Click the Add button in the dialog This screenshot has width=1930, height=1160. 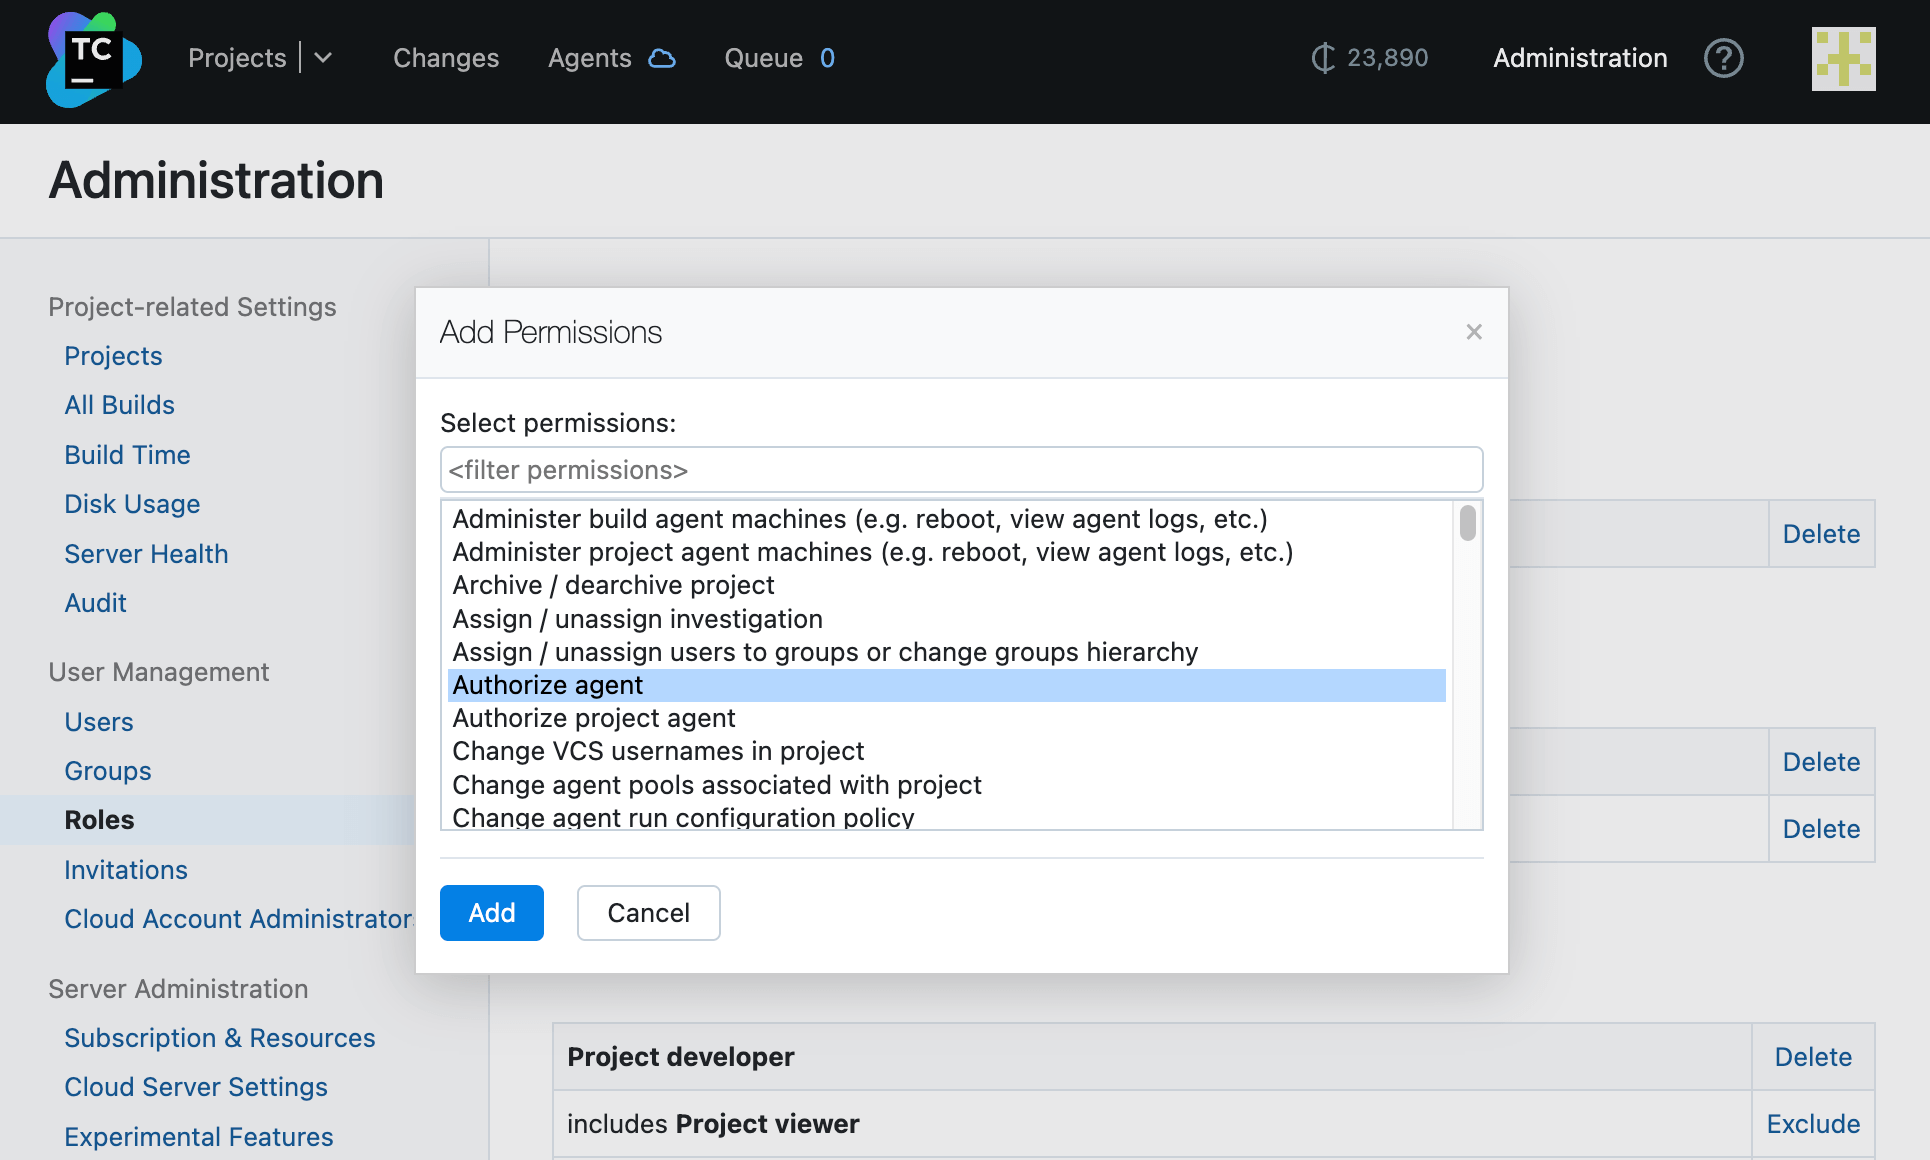click(x=491, y=913)
